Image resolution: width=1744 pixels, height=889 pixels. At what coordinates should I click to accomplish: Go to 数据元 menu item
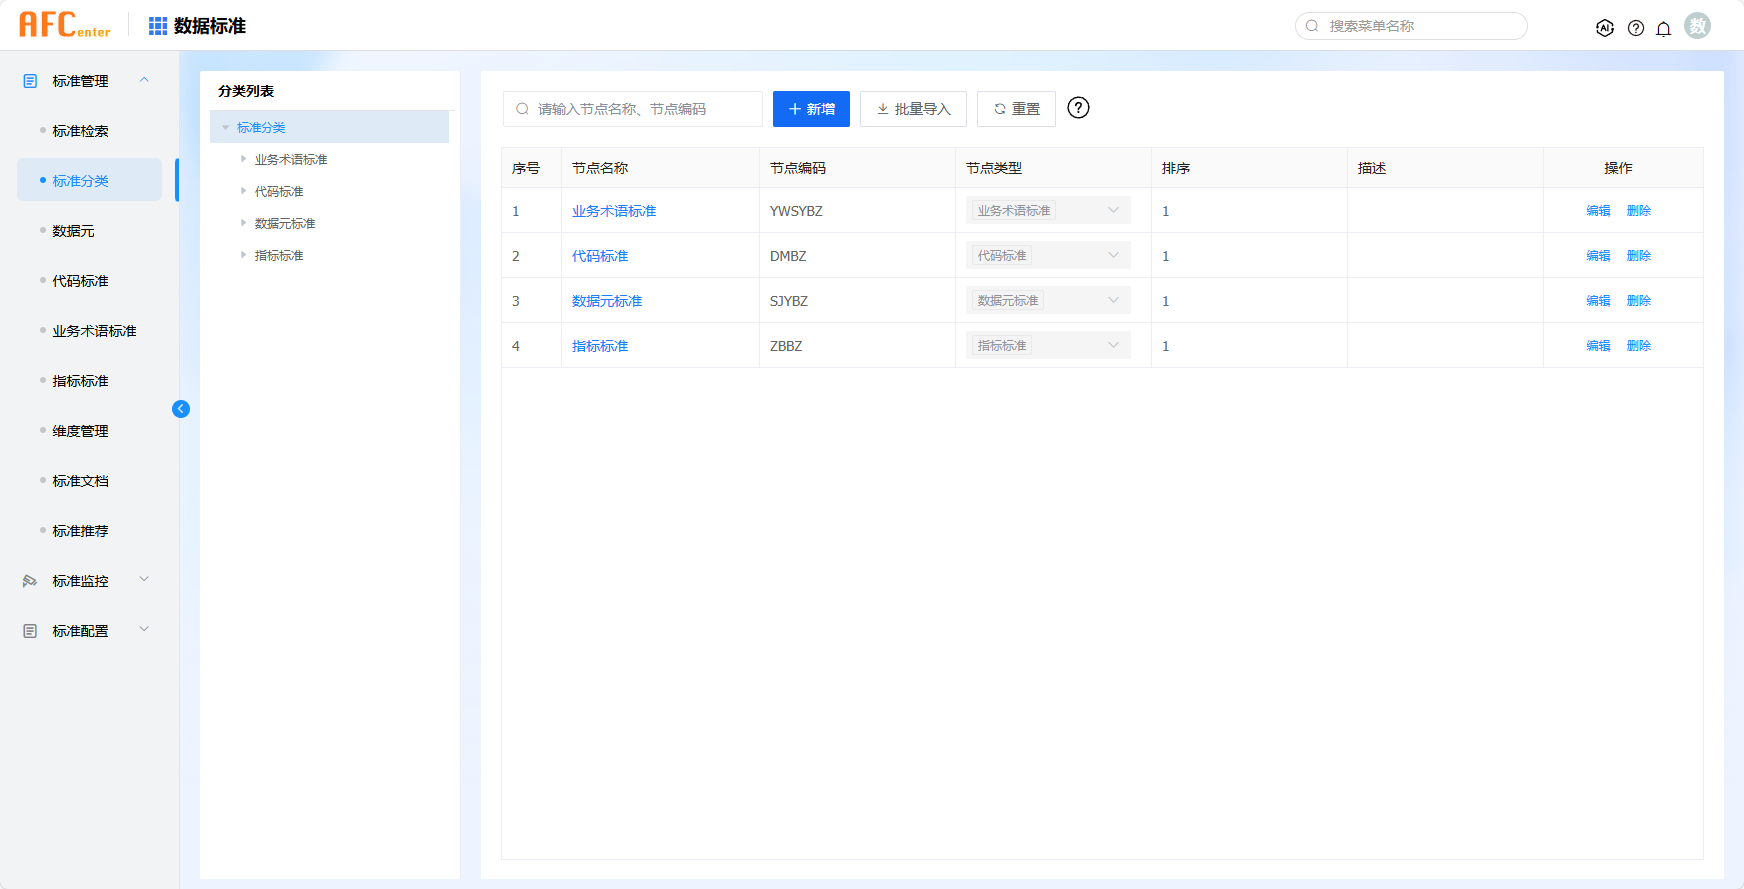(73, 231)
